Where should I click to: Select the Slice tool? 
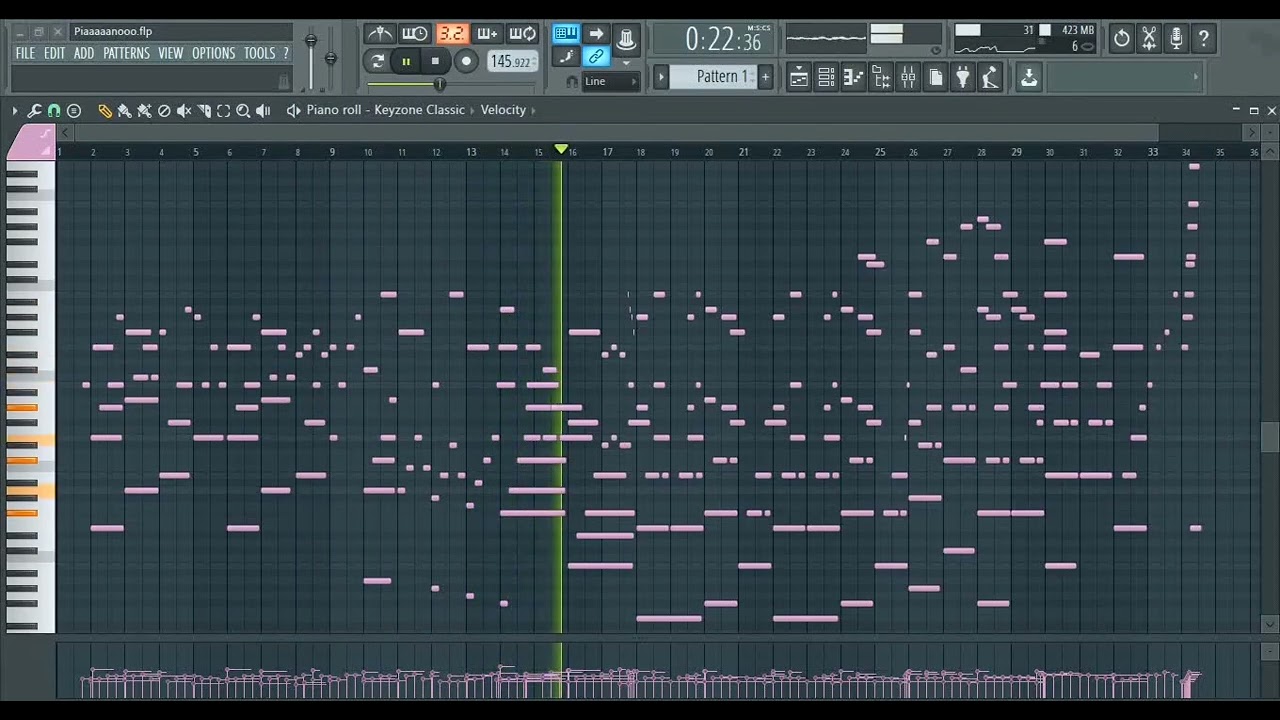[204, 110]
